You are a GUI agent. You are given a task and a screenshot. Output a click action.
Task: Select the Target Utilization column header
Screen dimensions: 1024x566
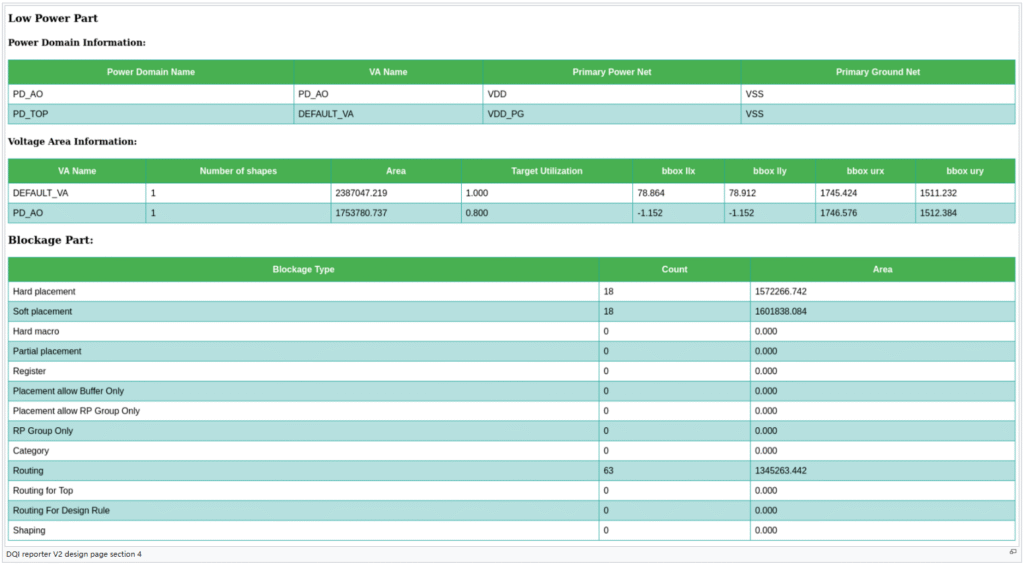546,171
